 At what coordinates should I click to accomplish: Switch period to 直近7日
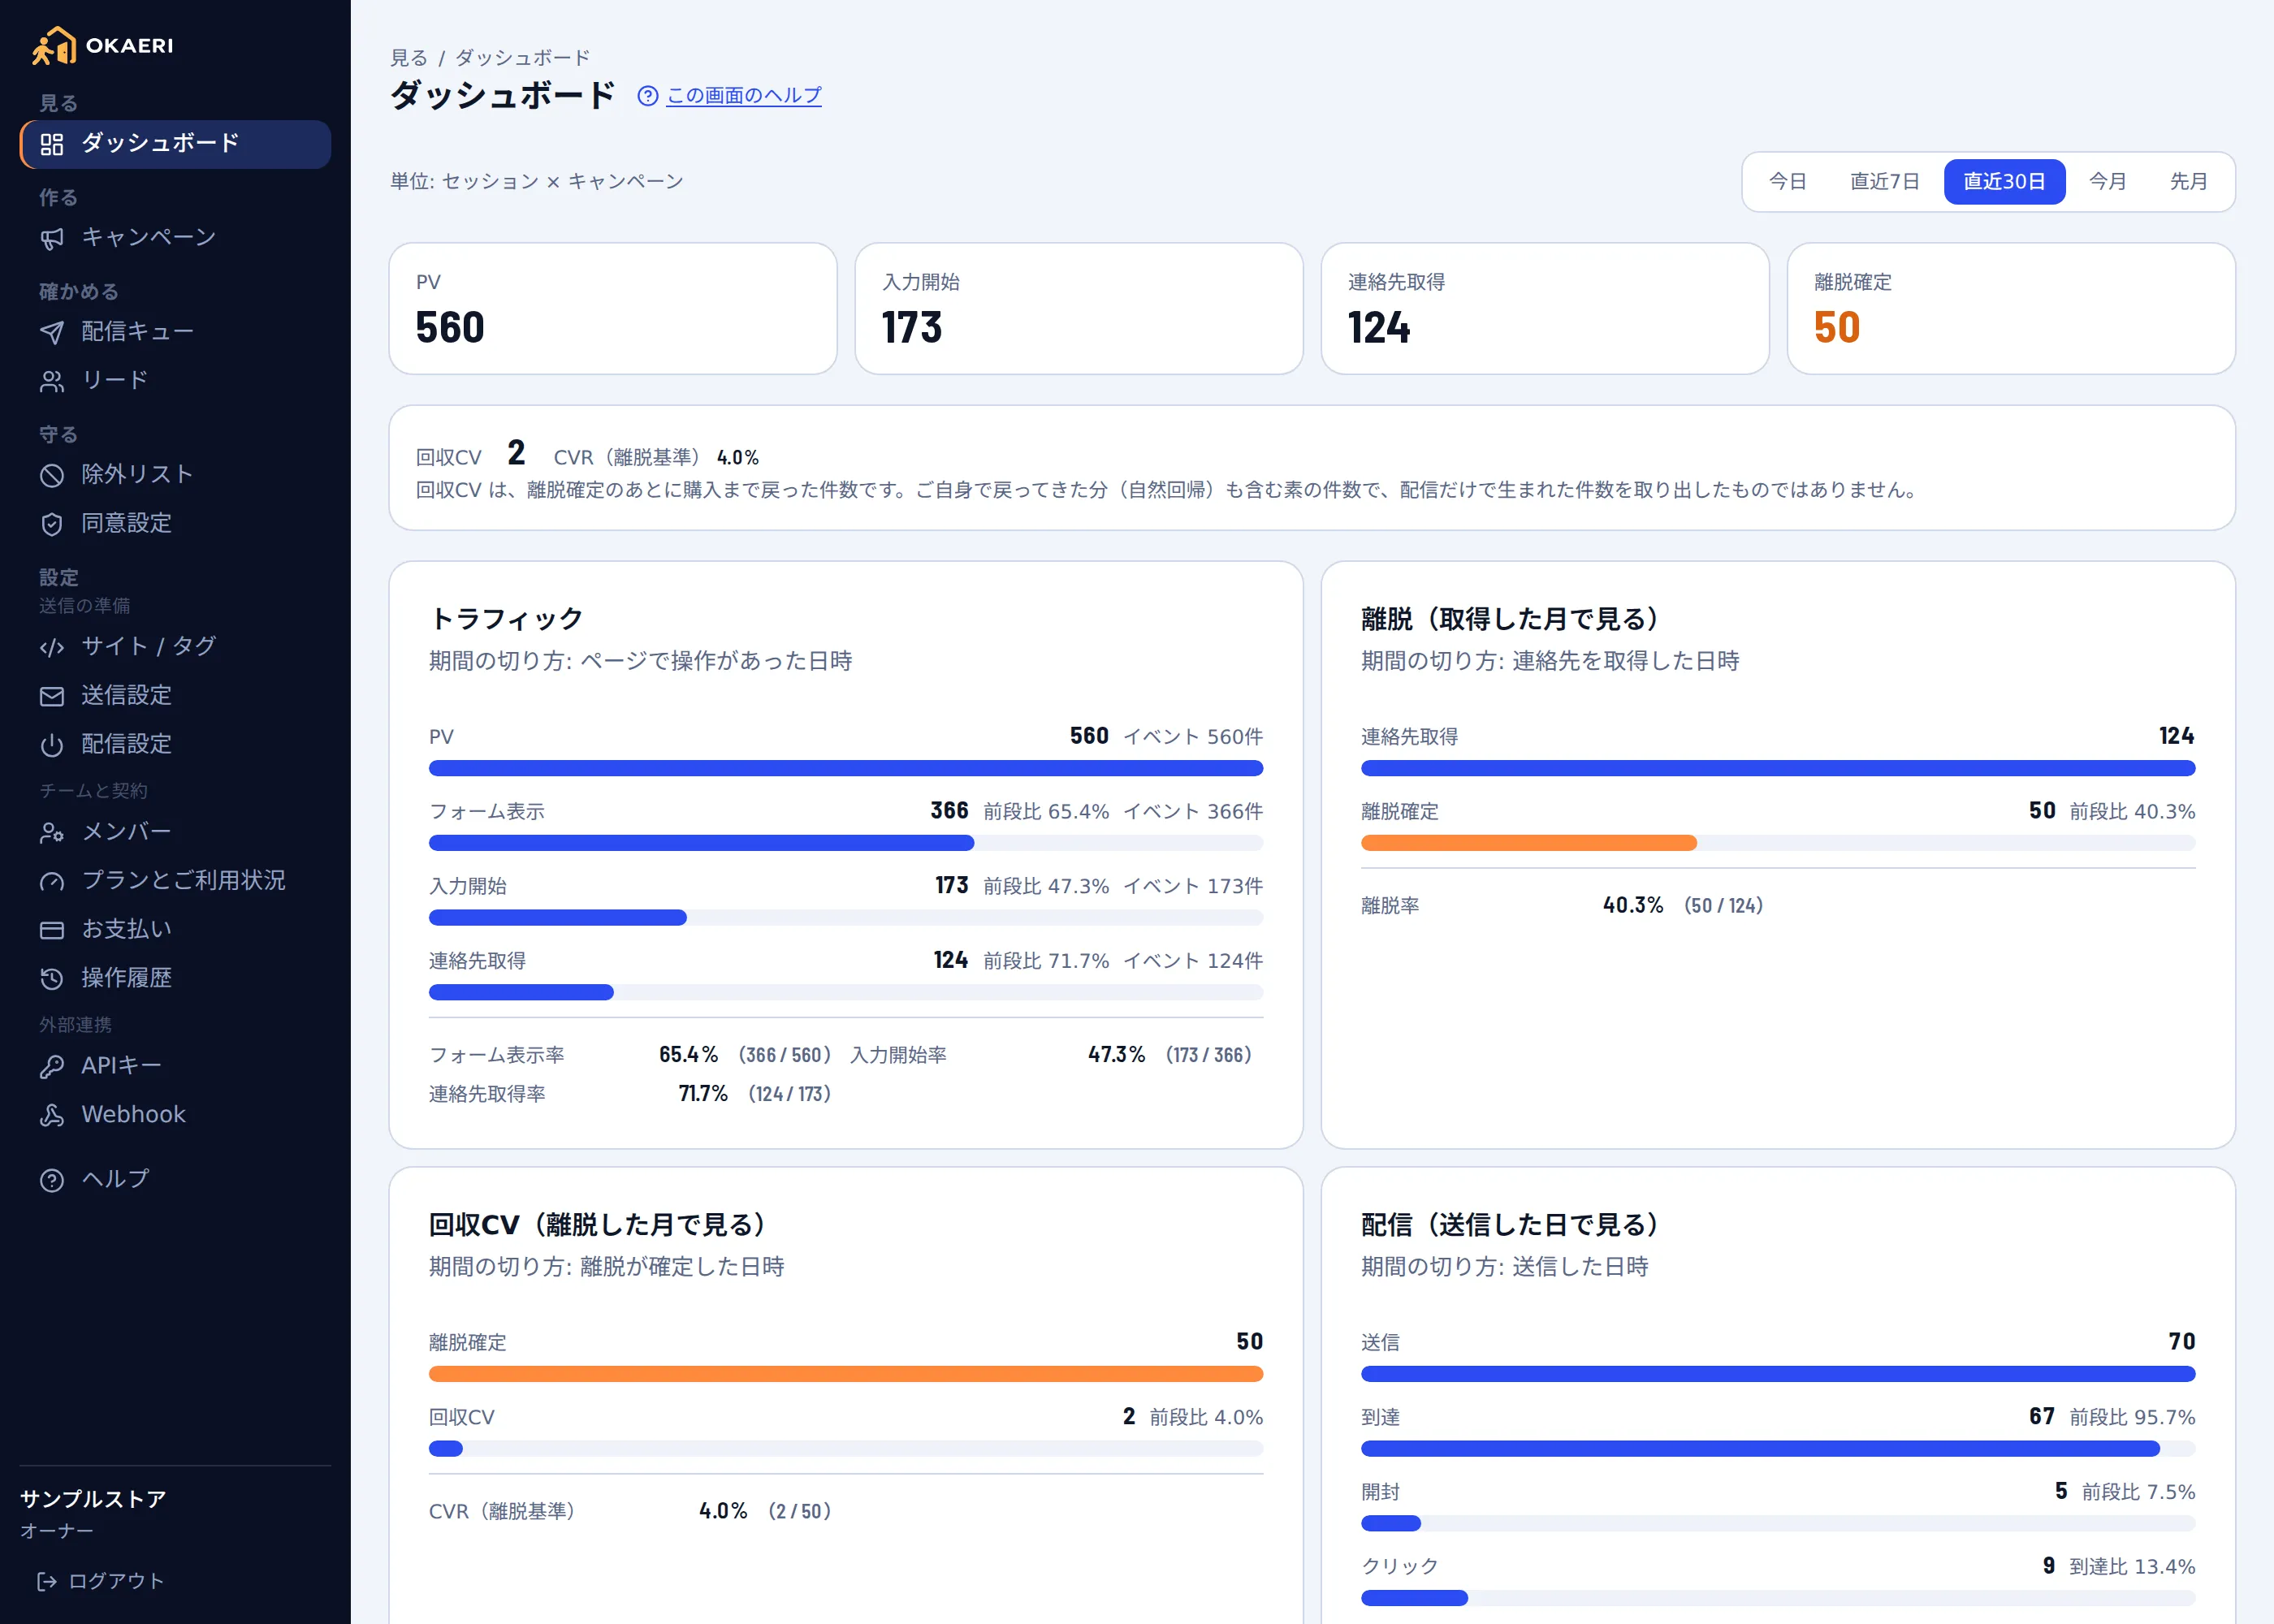[1884, 182]
